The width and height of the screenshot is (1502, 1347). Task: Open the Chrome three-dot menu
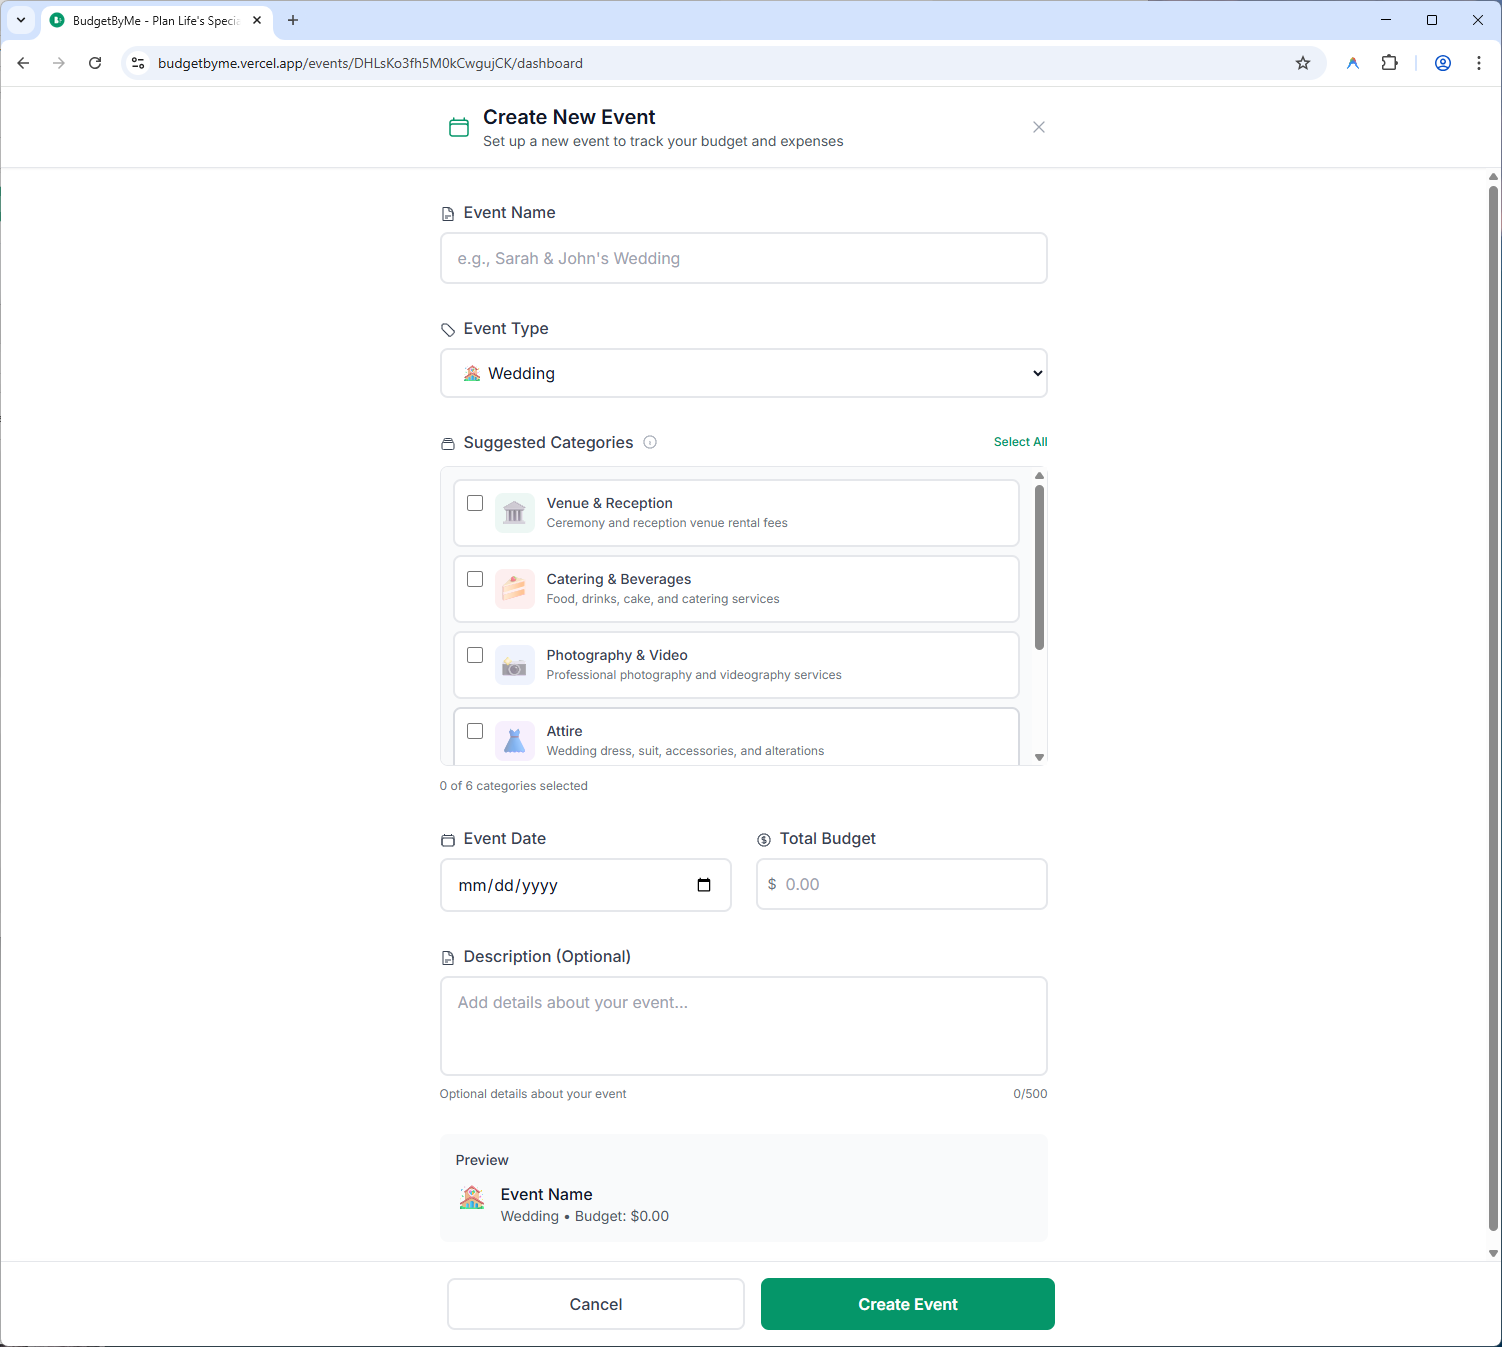[x=1479, y=63]
